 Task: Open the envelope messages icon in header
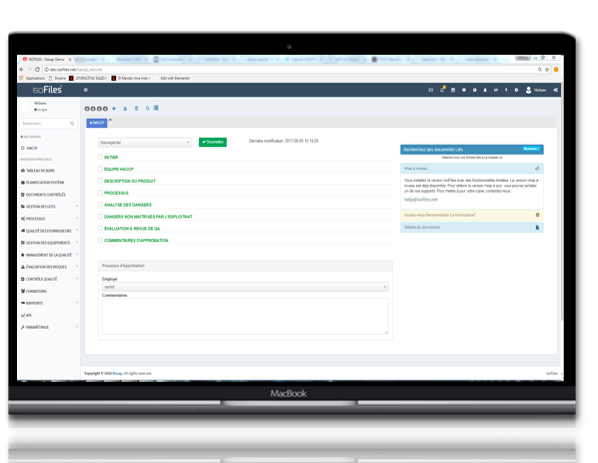431,90
